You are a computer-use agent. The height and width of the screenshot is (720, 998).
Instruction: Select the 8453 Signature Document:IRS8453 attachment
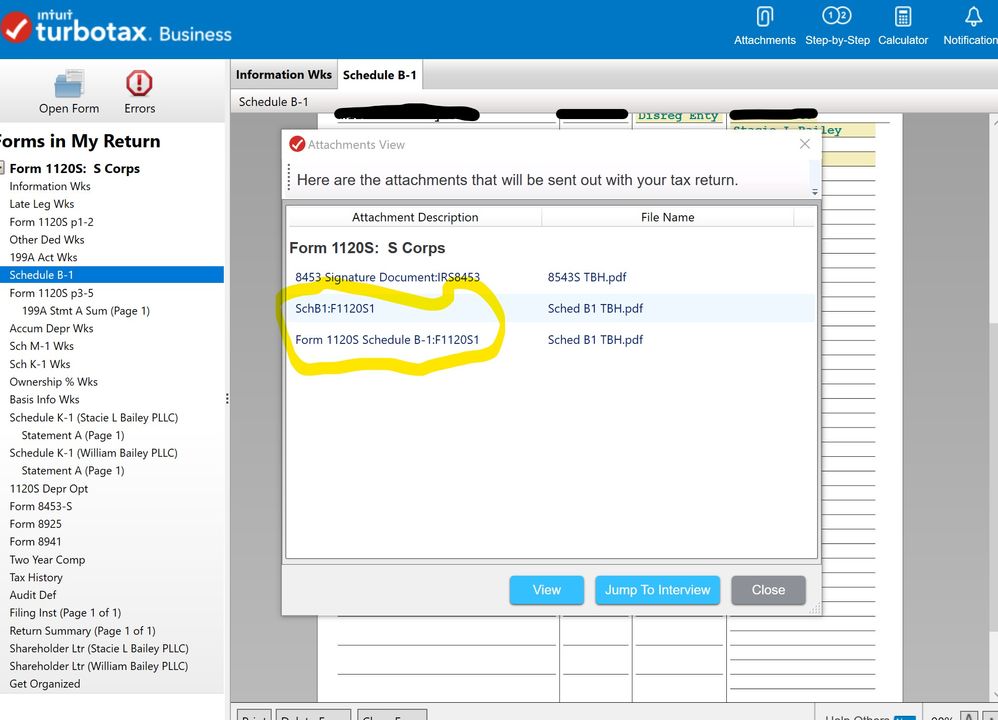point(388,277)
